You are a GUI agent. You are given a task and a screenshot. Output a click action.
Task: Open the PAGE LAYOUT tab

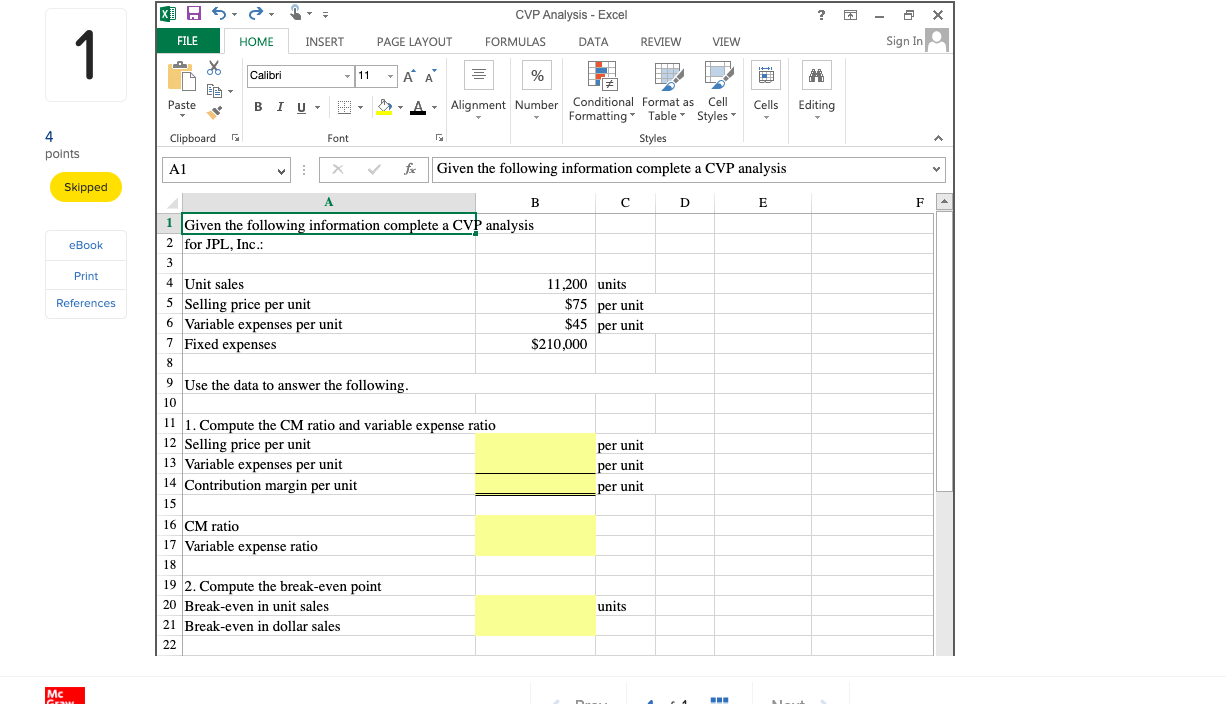[x=414, y=42]
